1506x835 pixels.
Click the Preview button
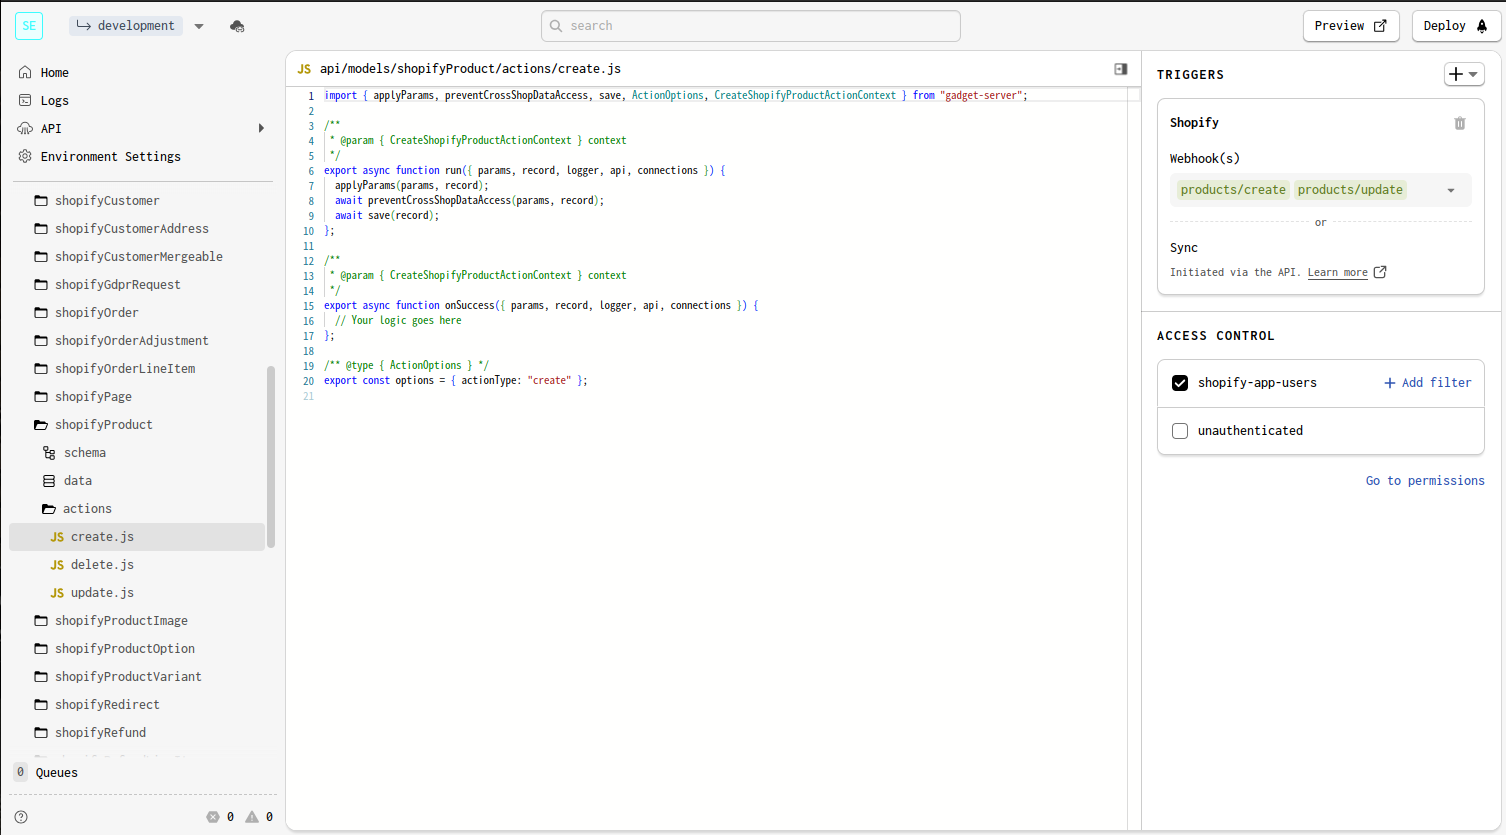1351,26
